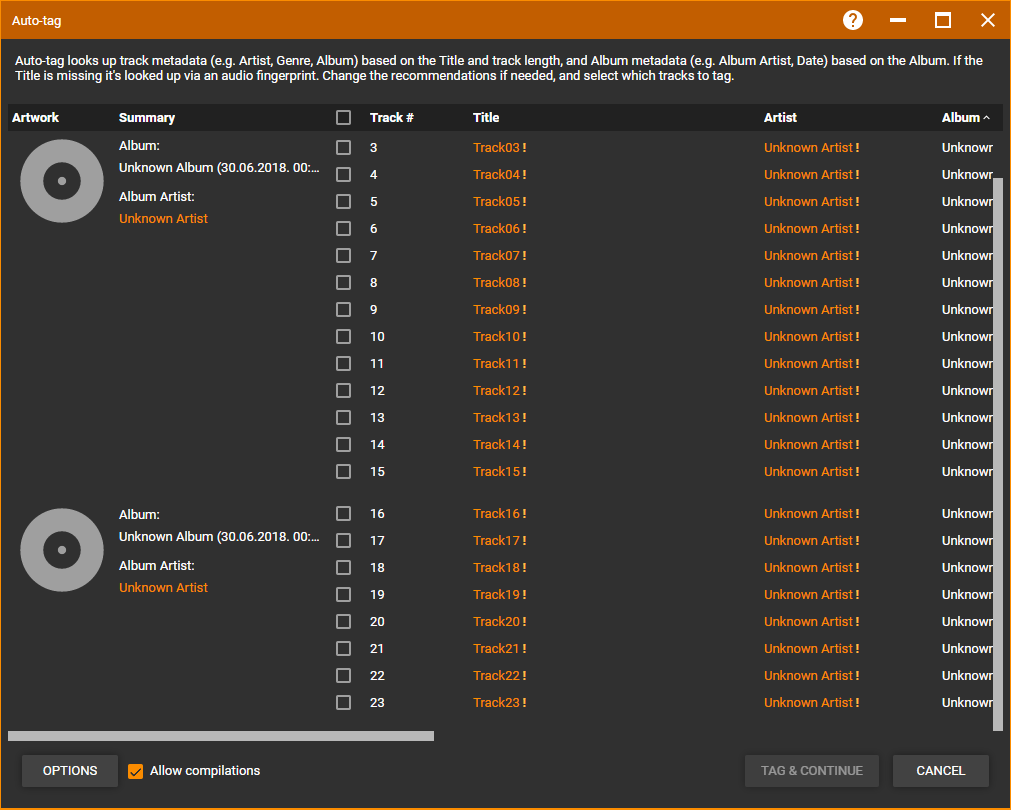Viewport: 1011px width, 810px height.
Task: Click the first album's disc artwork
Action: click(62, 181)
